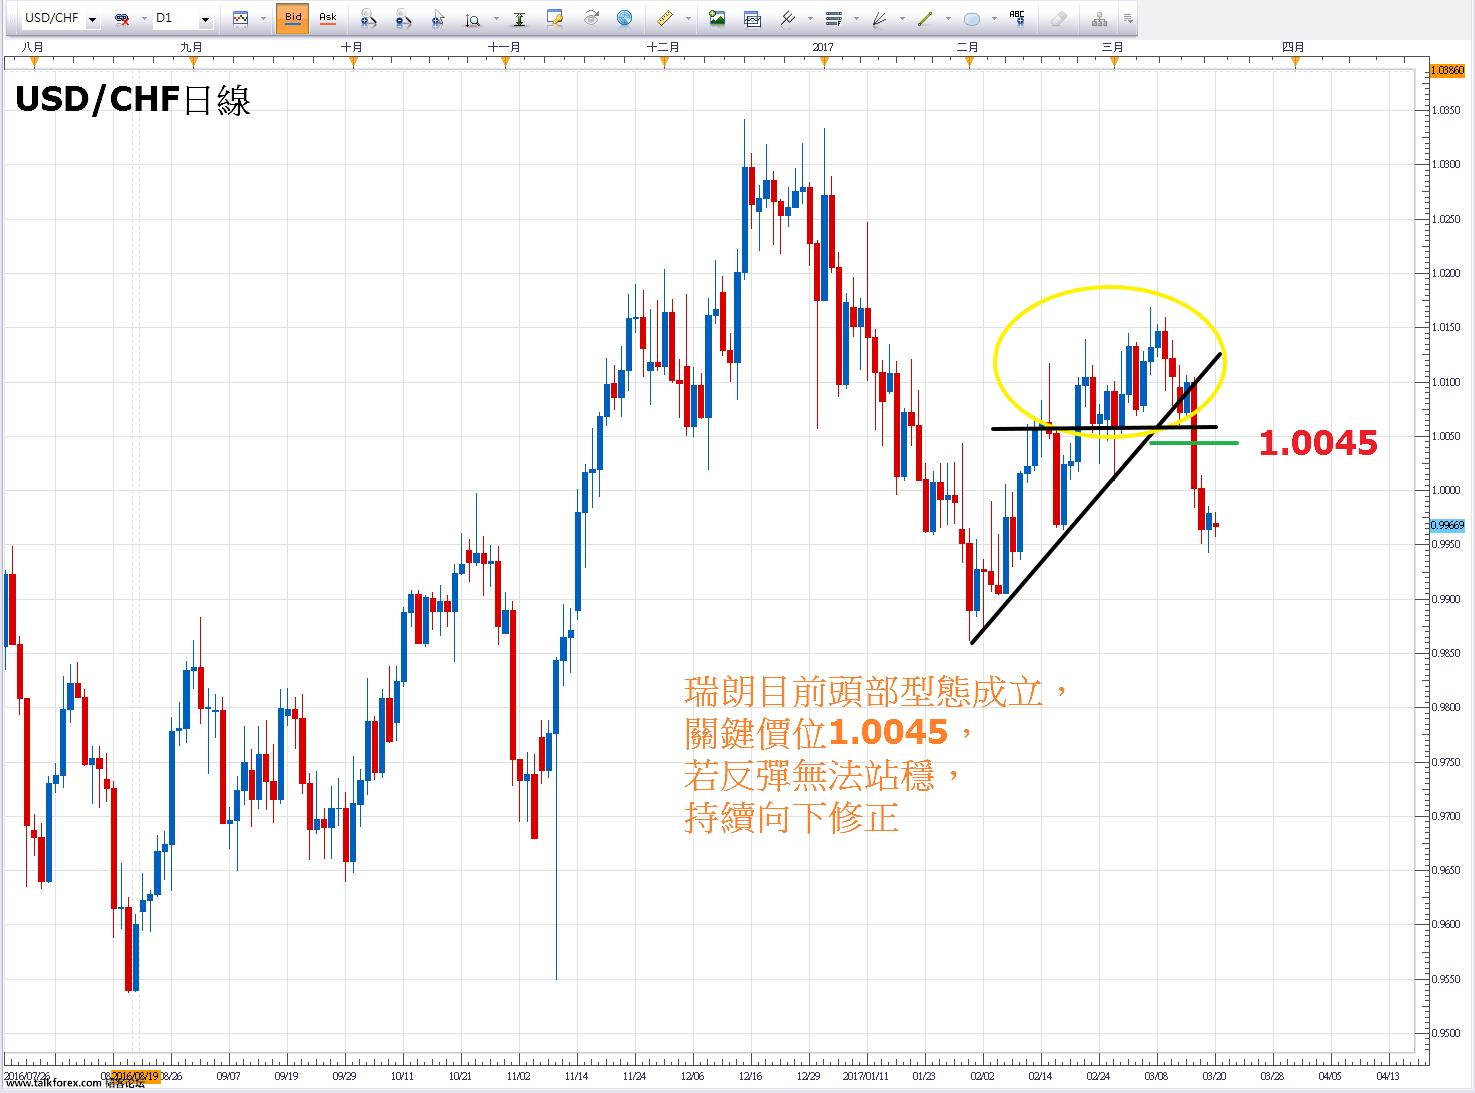
Task: Select the ruler measurement tool
Action: pos(665,18)
